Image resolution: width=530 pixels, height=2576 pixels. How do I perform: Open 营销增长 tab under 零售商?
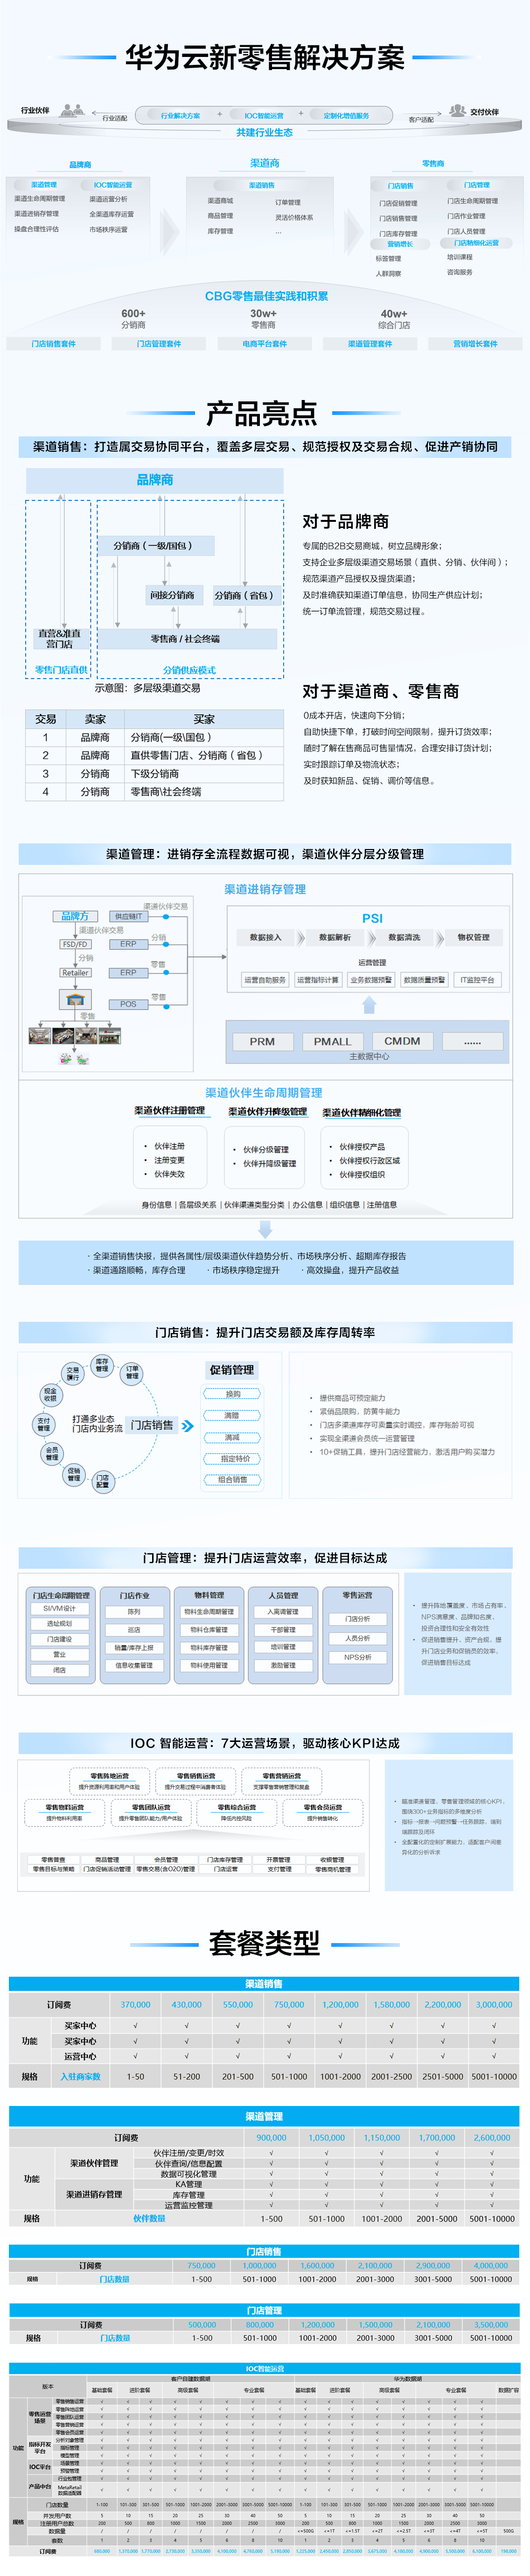400,244
